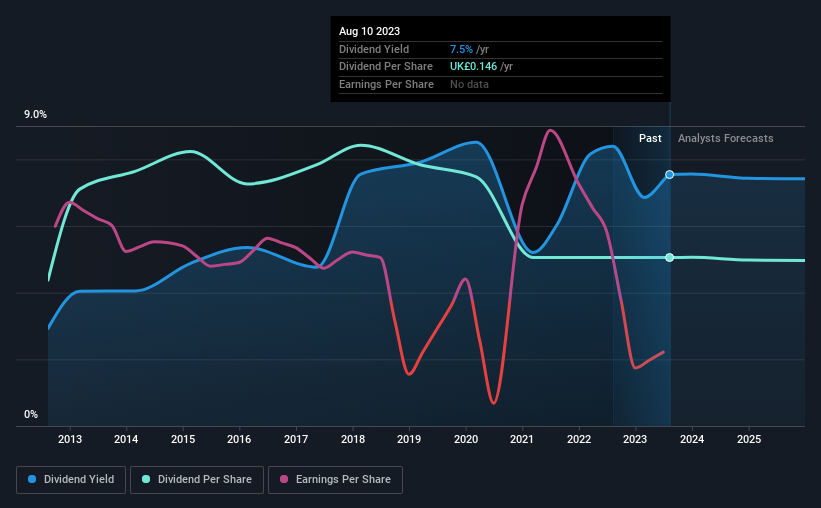Select the teal Dividend Per Share data point marker

click(x=670, y=257)
